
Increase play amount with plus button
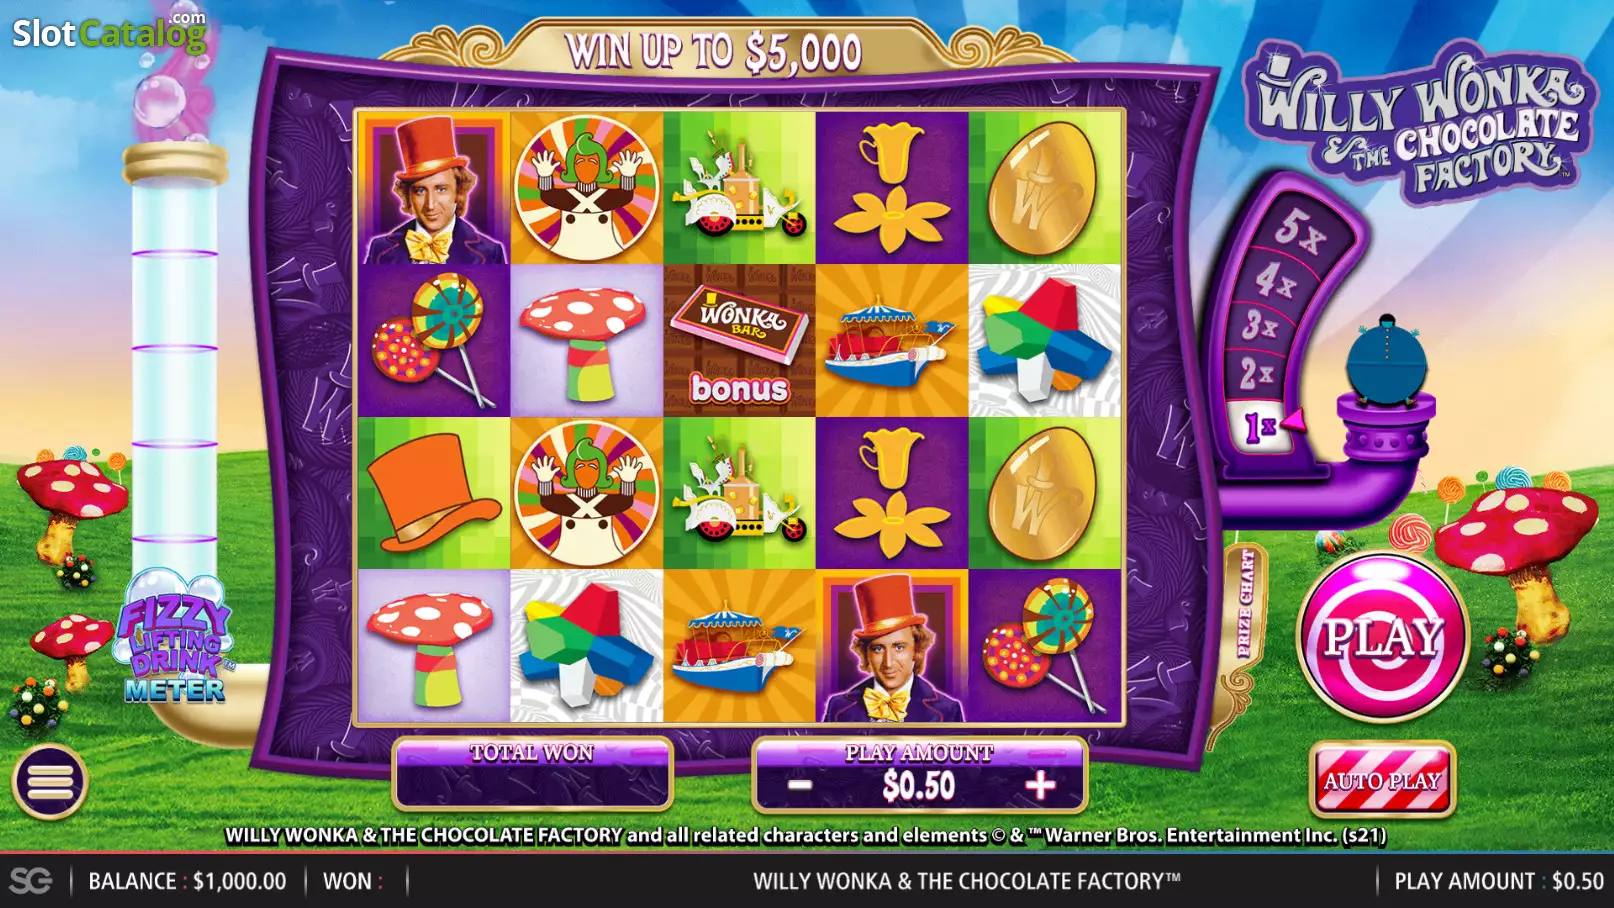1040,785
